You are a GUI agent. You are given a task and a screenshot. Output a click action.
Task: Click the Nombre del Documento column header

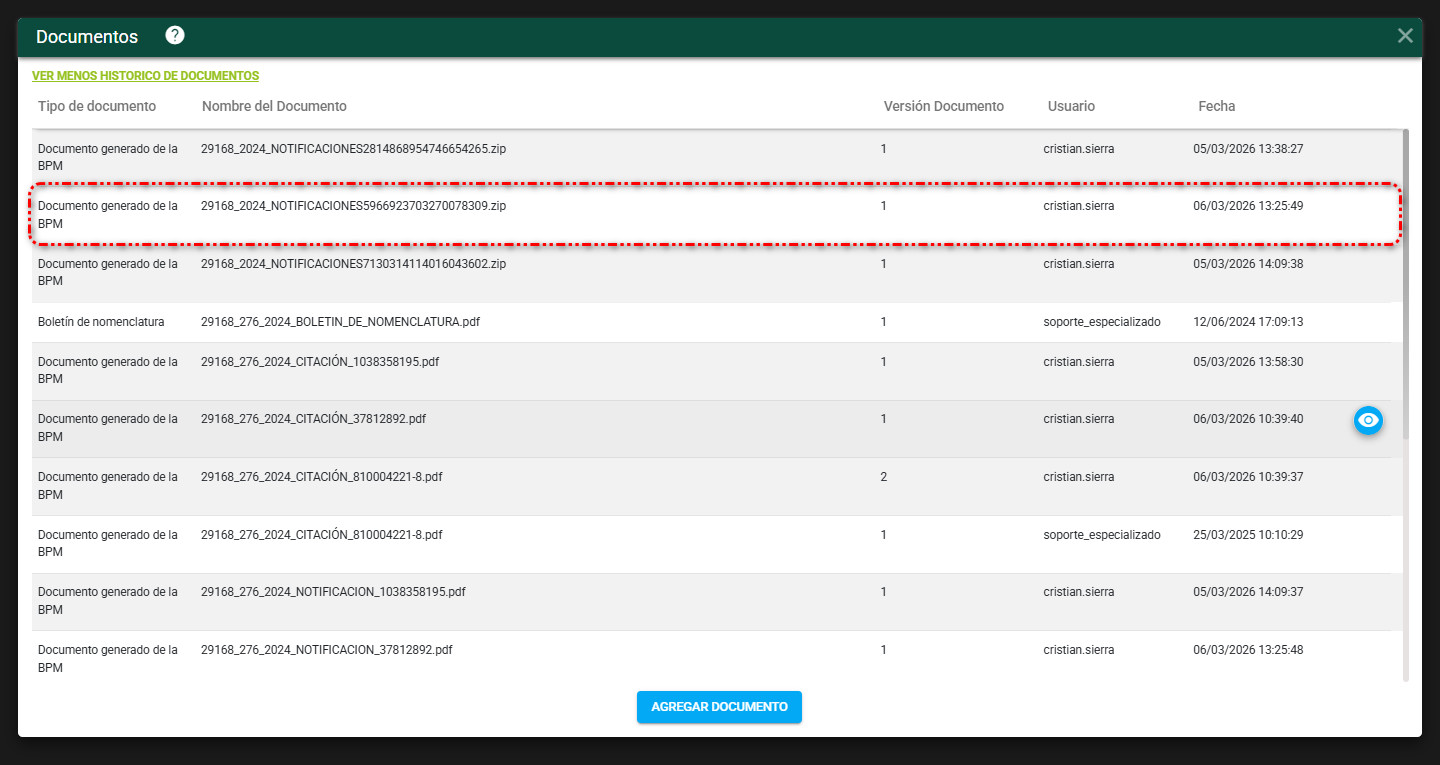[274, 106]
